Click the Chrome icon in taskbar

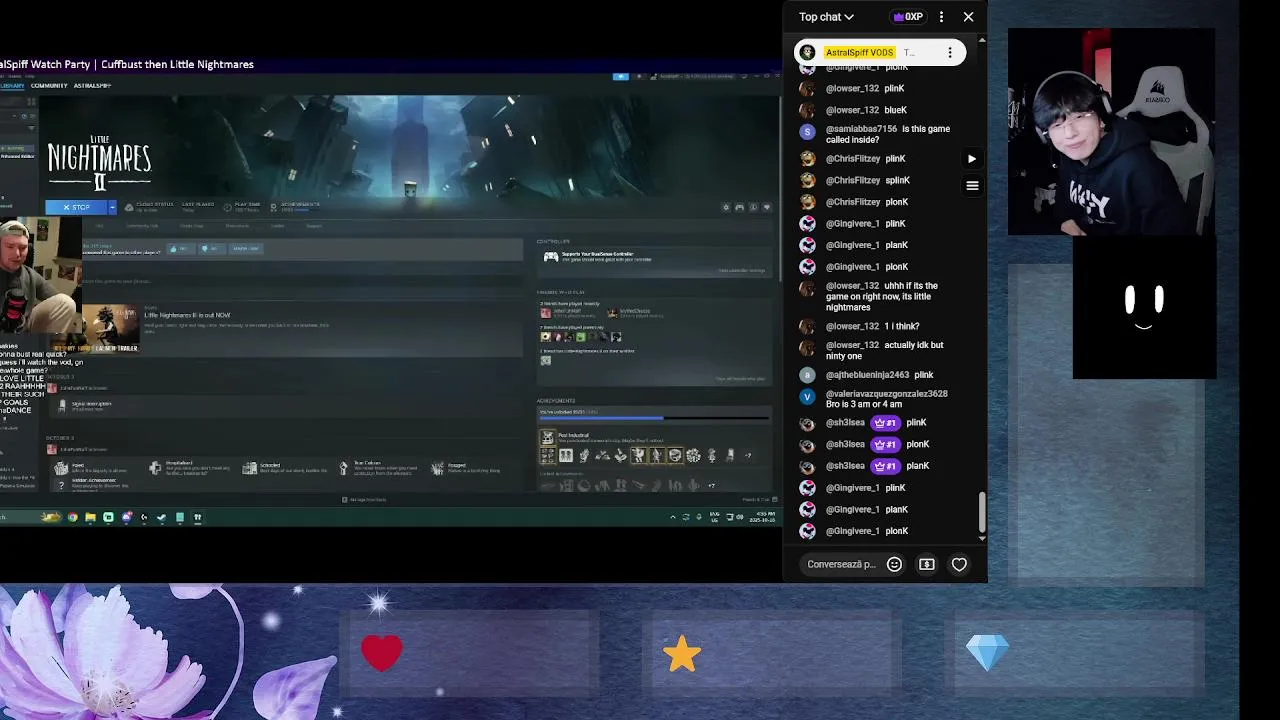[x=72, y=517]
